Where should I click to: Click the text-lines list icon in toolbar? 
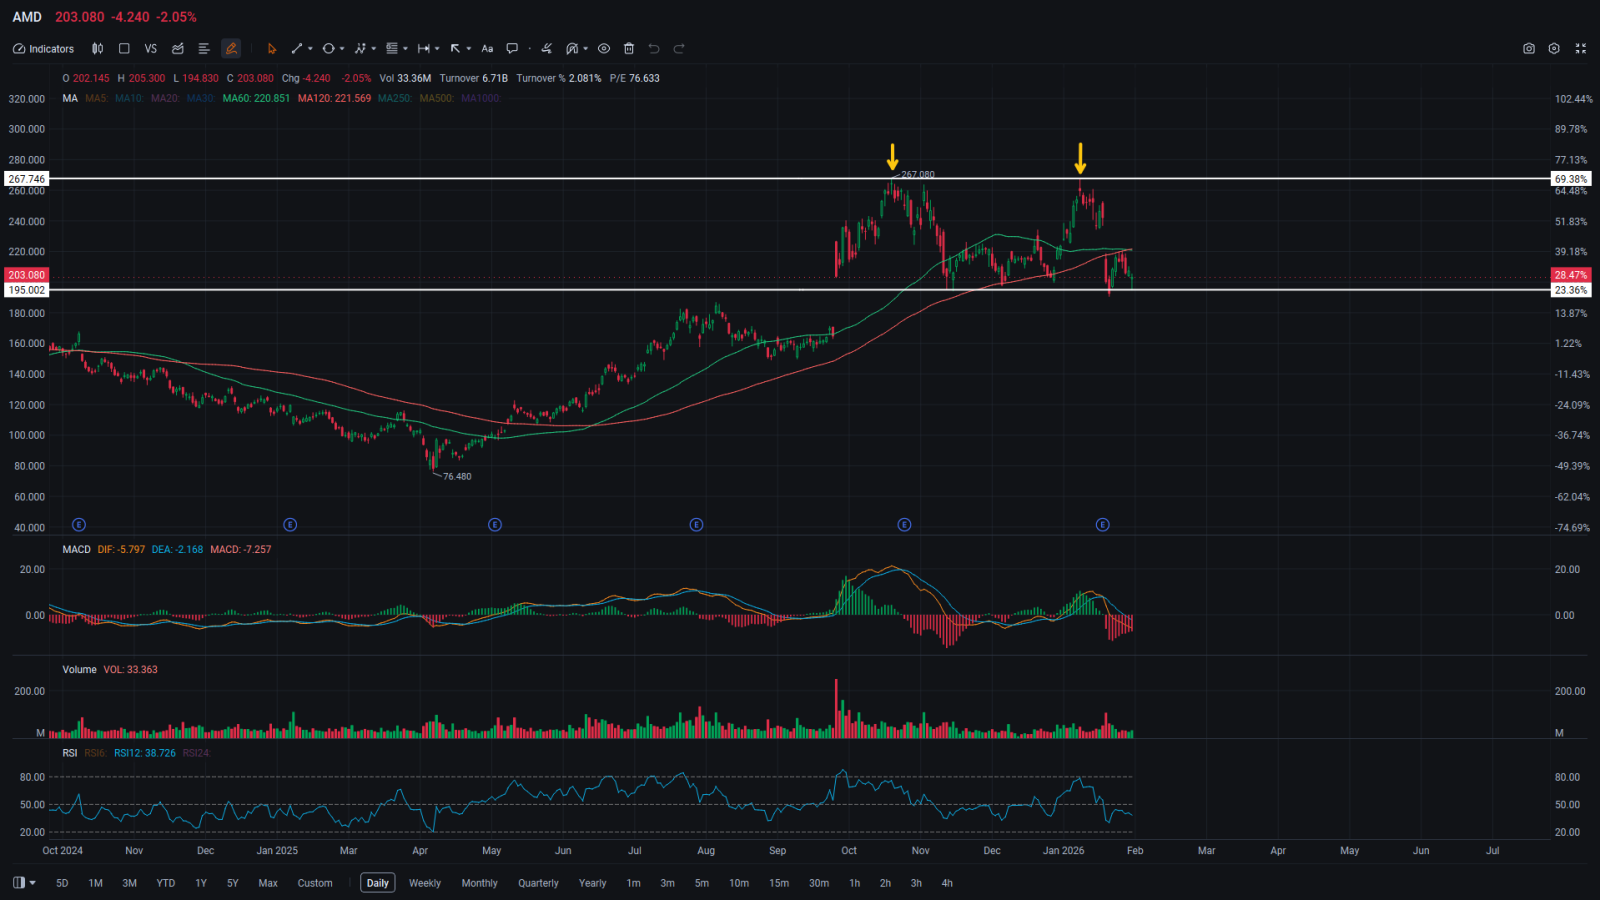[204, 48]
